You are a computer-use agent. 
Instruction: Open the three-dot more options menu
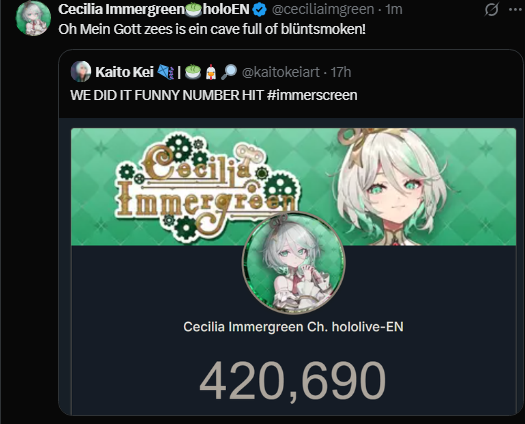click(516, 9)
